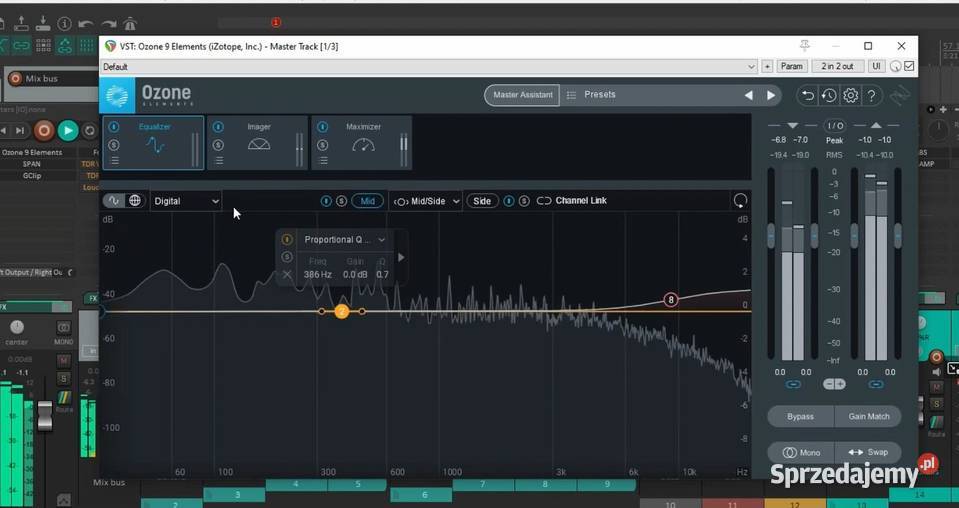Click the I/O meter button
This screenshot has width=959, height=508.
coord(835,125)
